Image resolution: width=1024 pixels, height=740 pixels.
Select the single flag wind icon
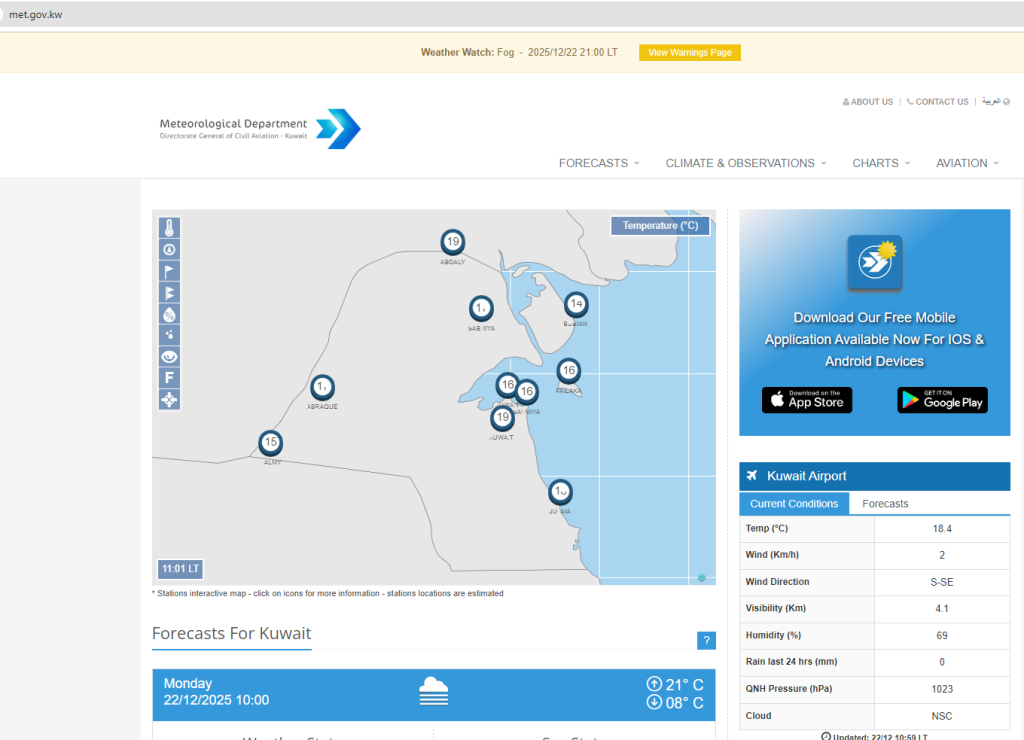170,271
